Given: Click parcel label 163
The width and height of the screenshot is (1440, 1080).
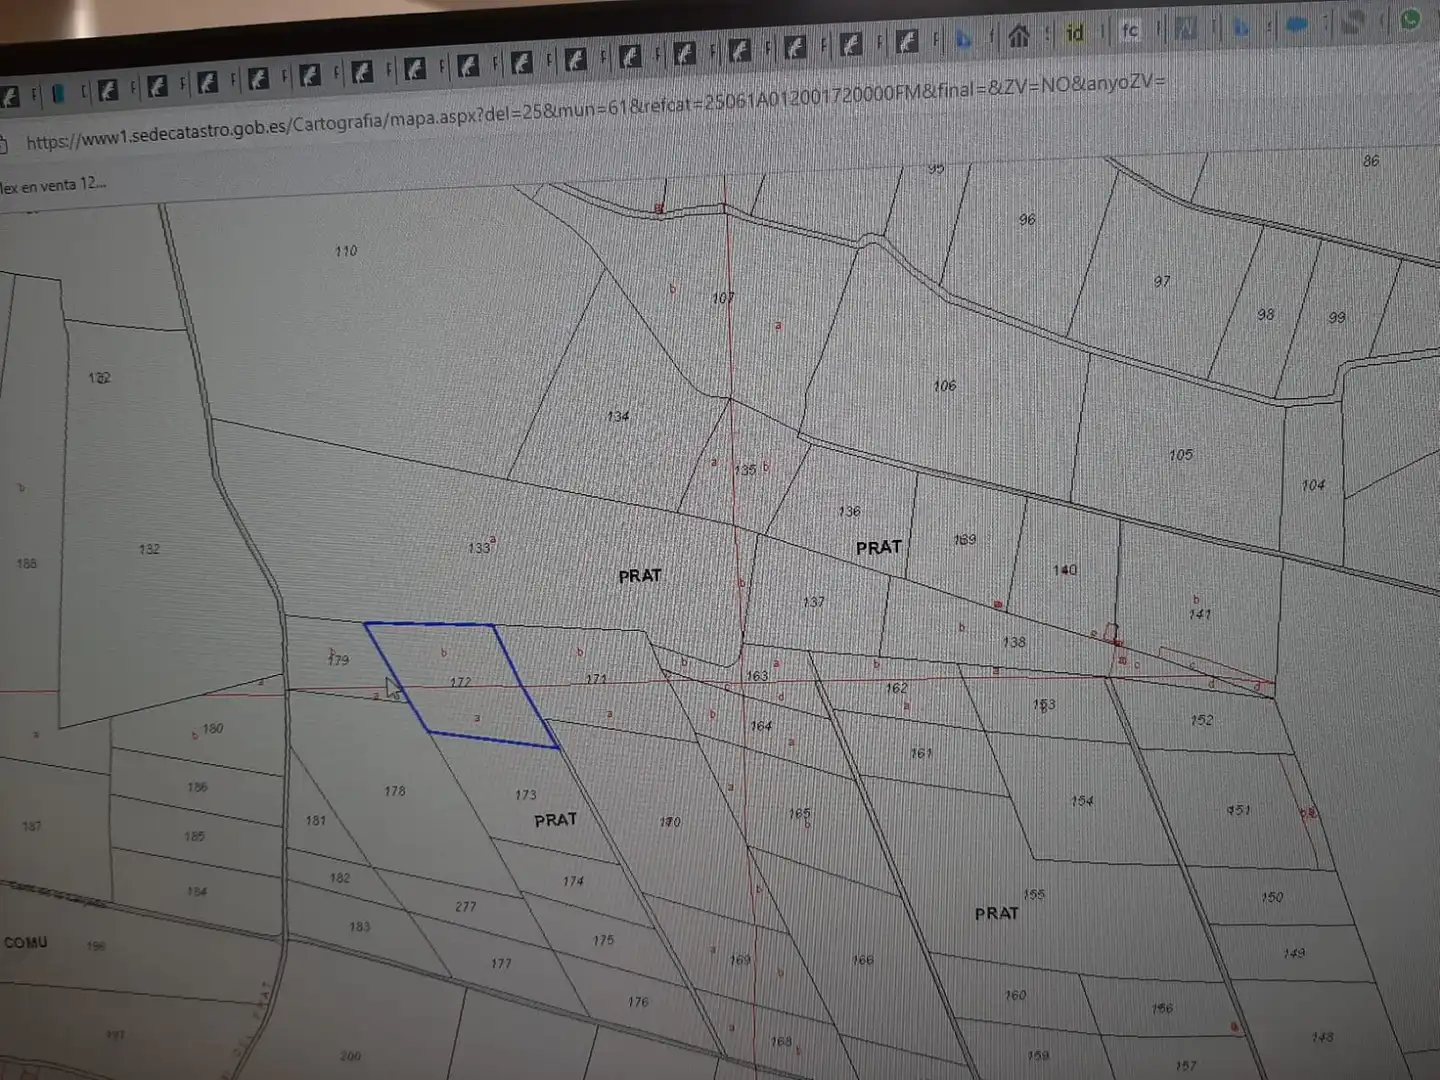Looking at the screenshot, I should tap(757, 676).
